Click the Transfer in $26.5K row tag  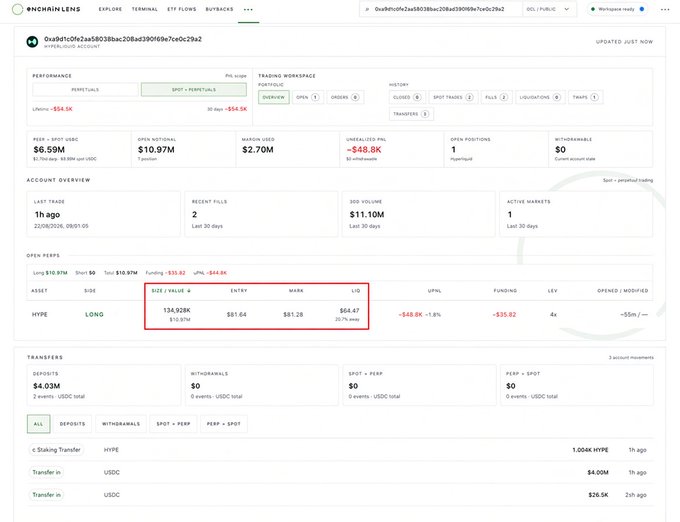(x=46, y=495)
